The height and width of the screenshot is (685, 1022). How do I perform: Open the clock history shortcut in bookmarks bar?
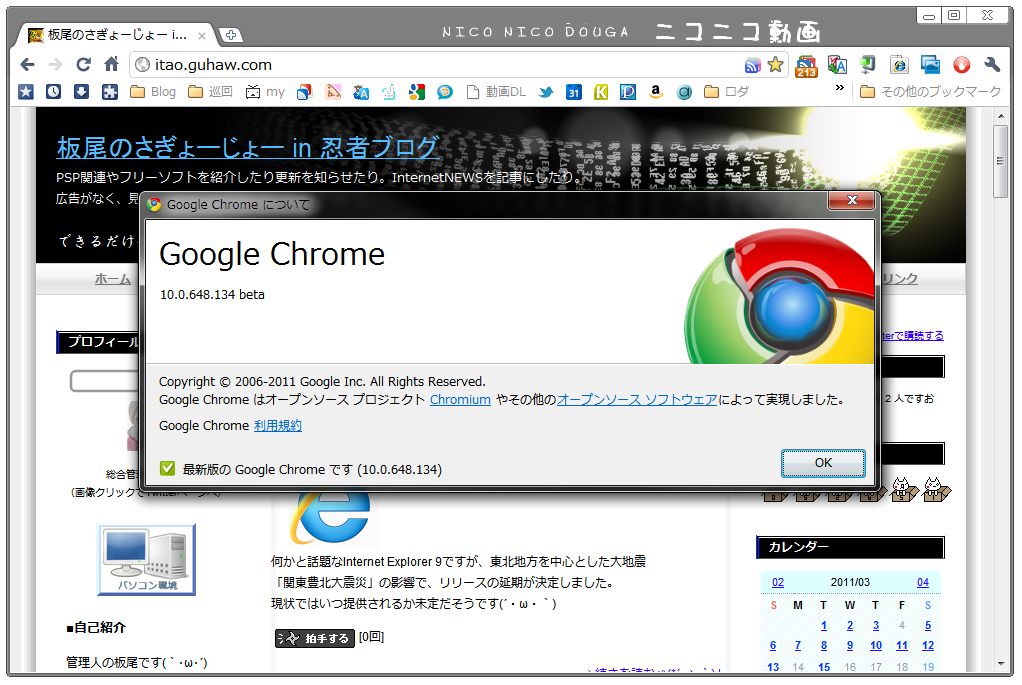click(x=53, y=92)
